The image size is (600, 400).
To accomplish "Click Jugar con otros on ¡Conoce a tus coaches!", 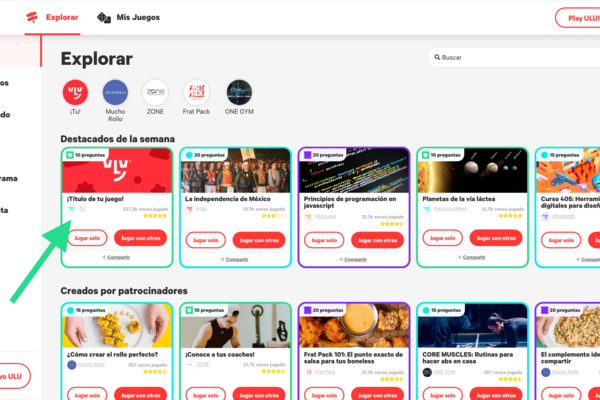I will [x=259, y=395].
